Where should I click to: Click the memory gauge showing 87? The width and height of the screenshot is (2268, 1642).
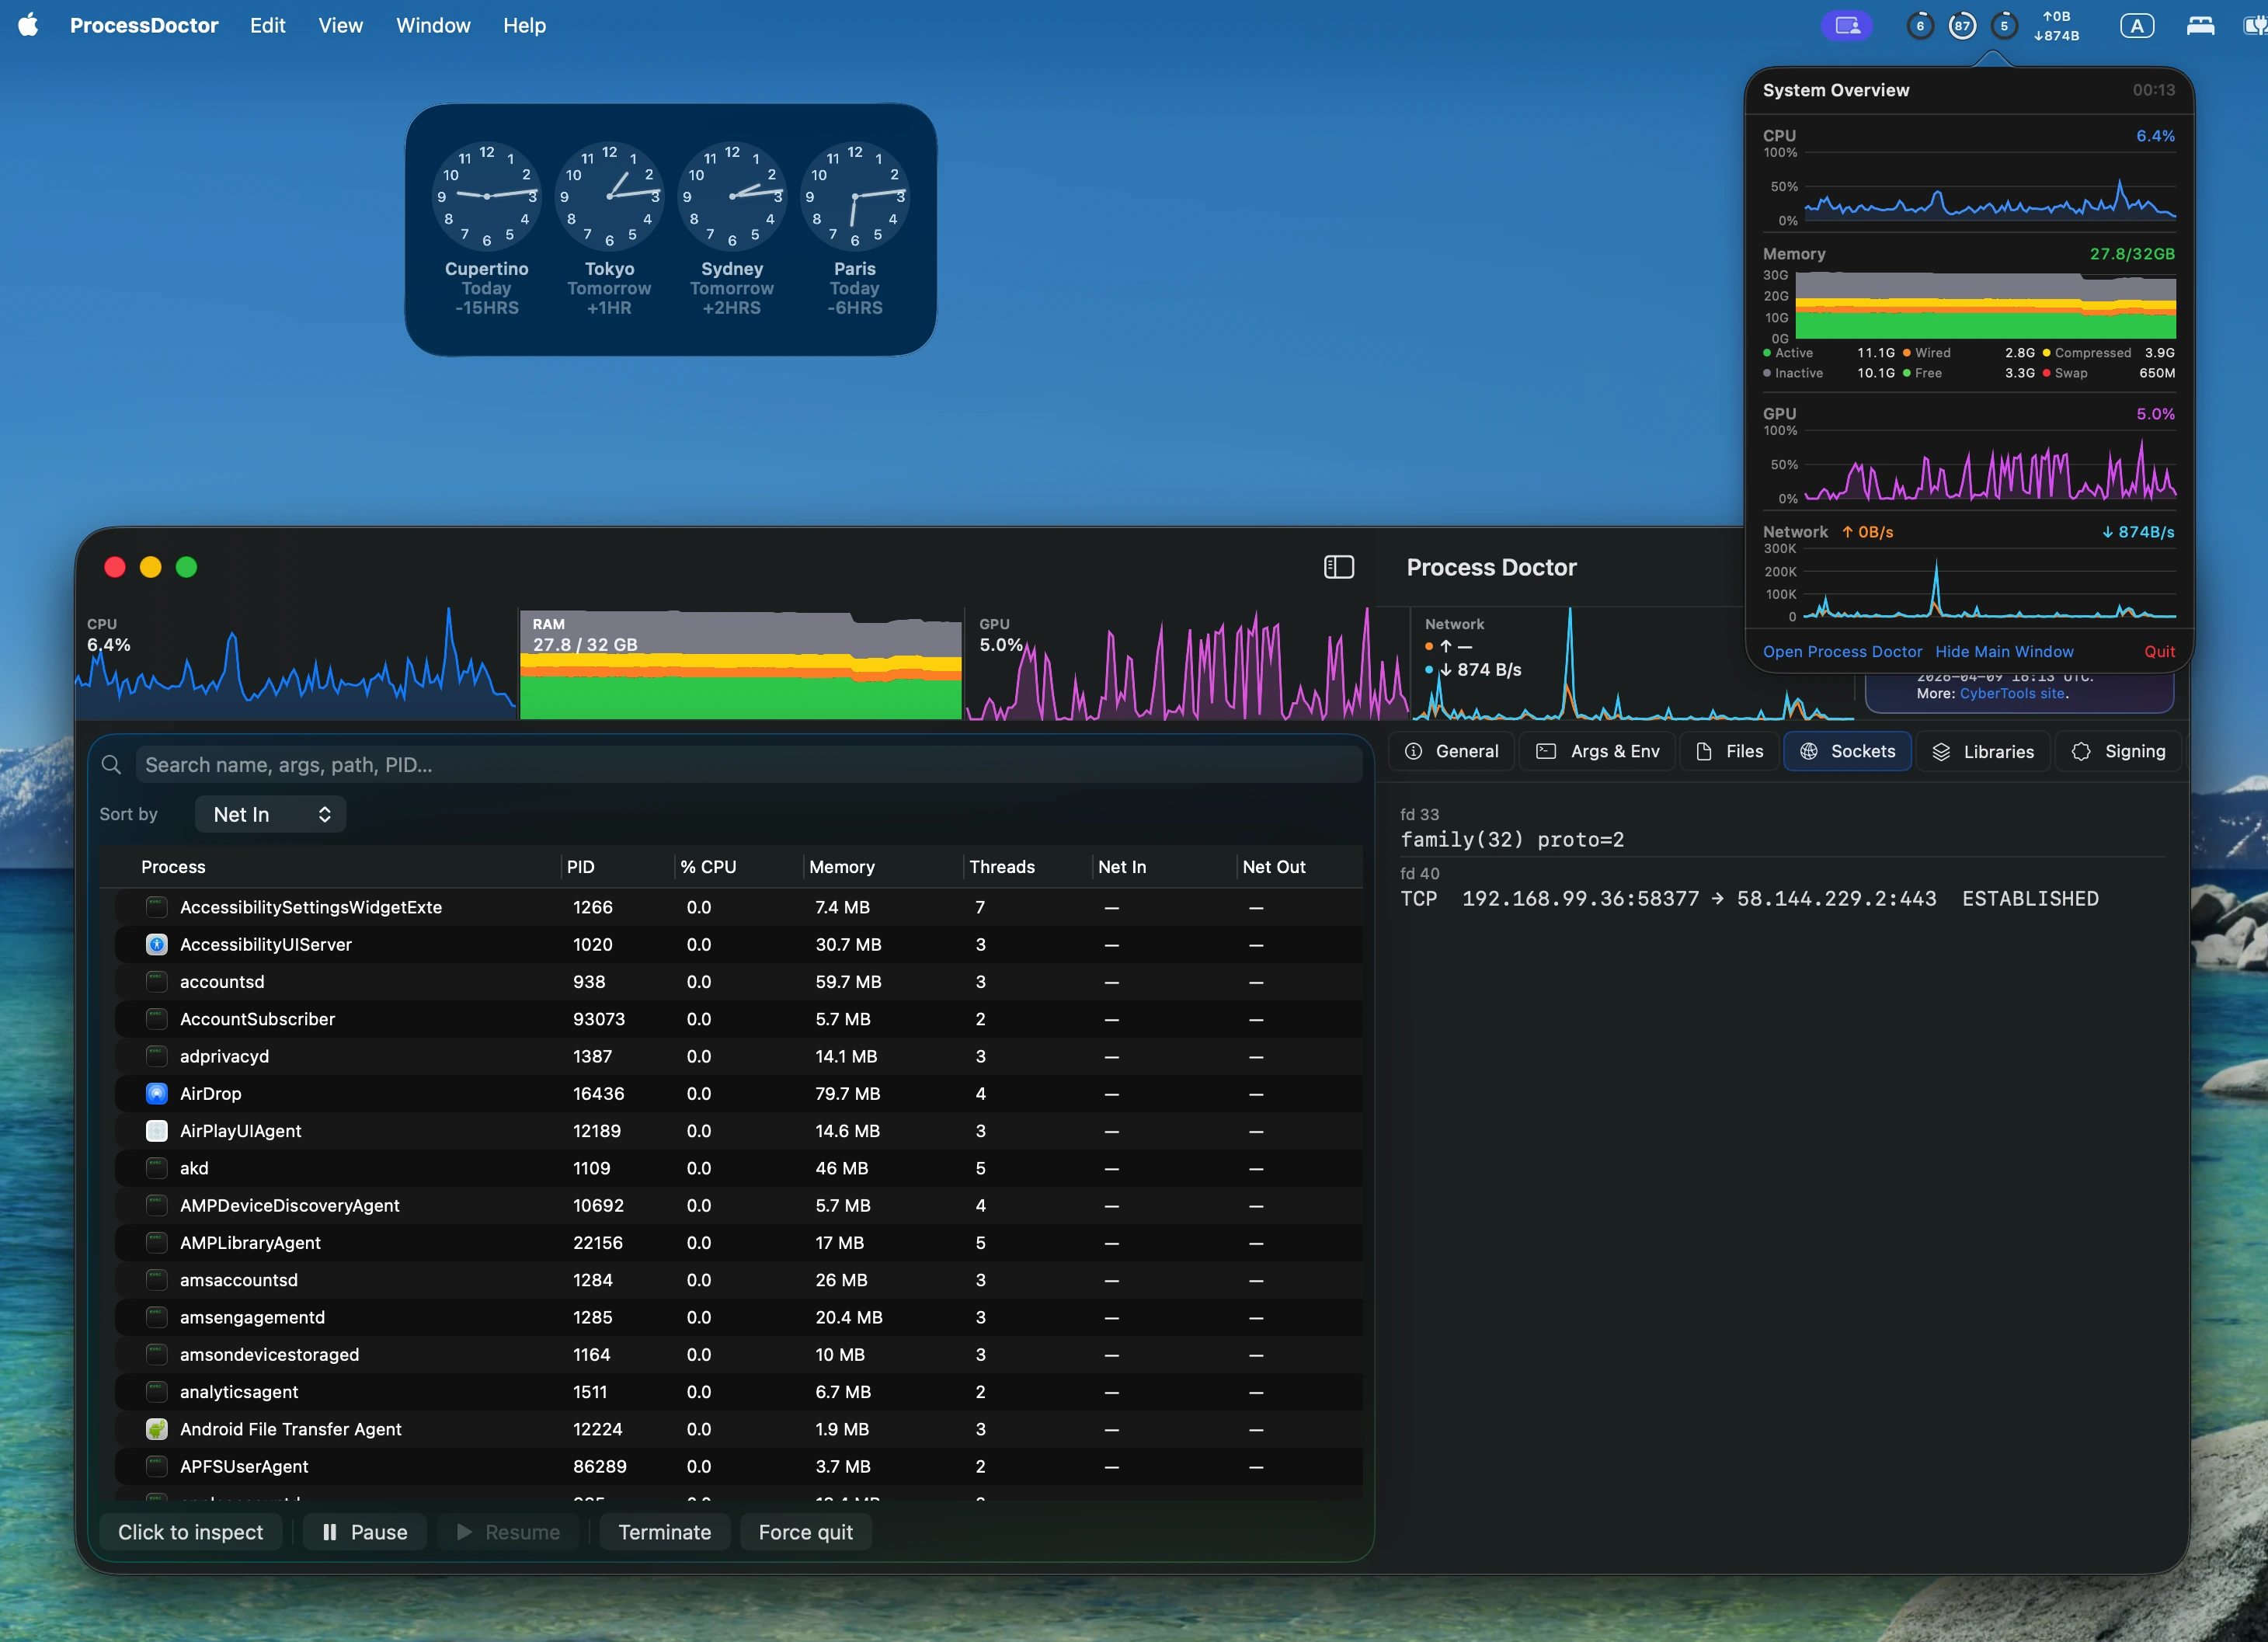tap(1962, 26)
